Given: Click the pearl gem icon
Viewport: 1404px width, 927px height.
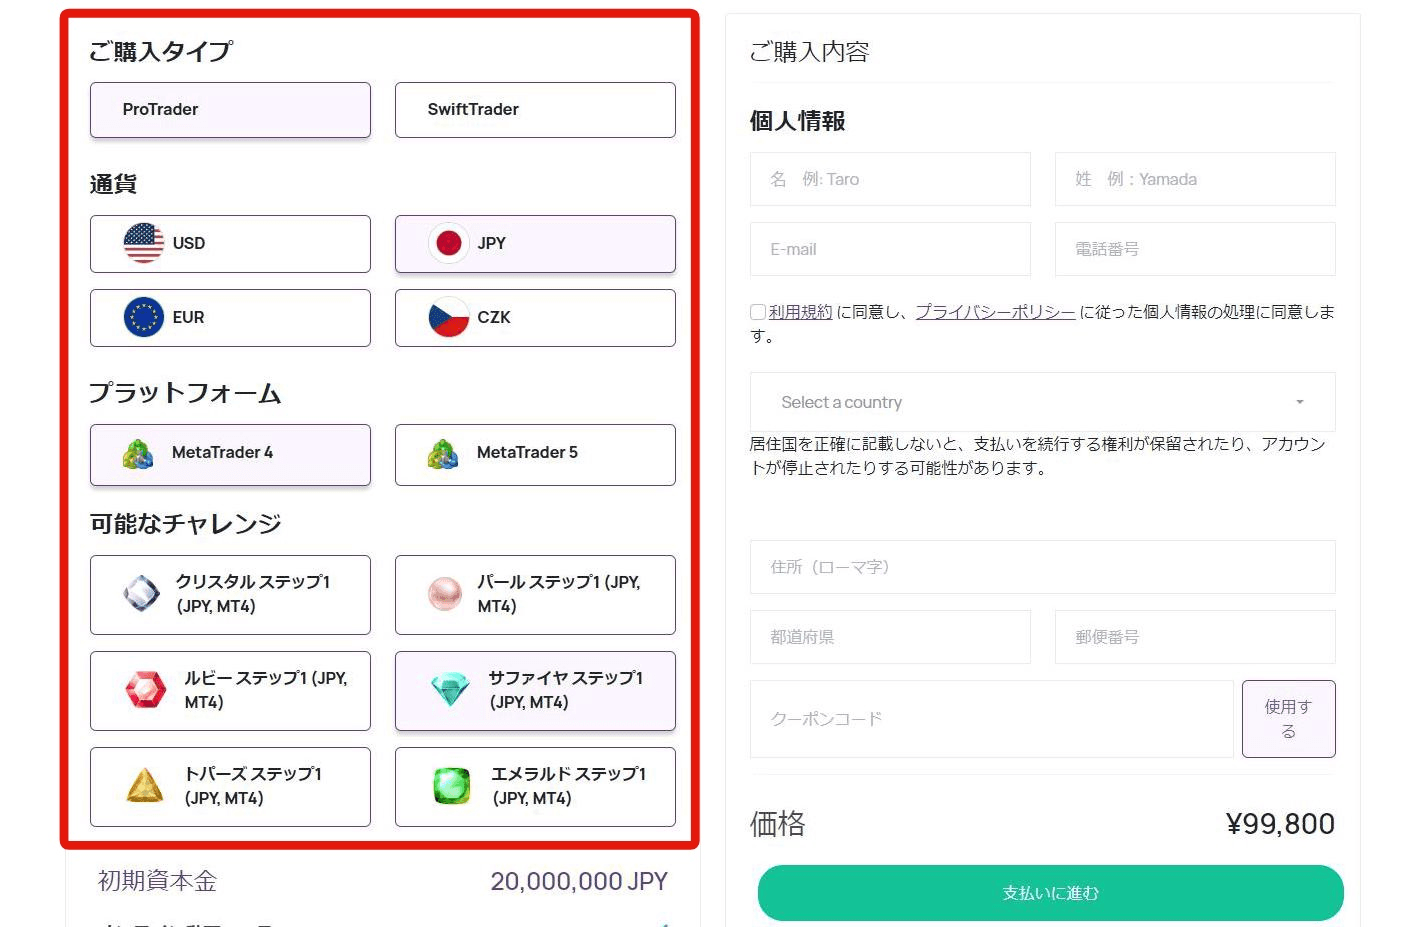Looking at the screenshot, I should tap(445, 594).
